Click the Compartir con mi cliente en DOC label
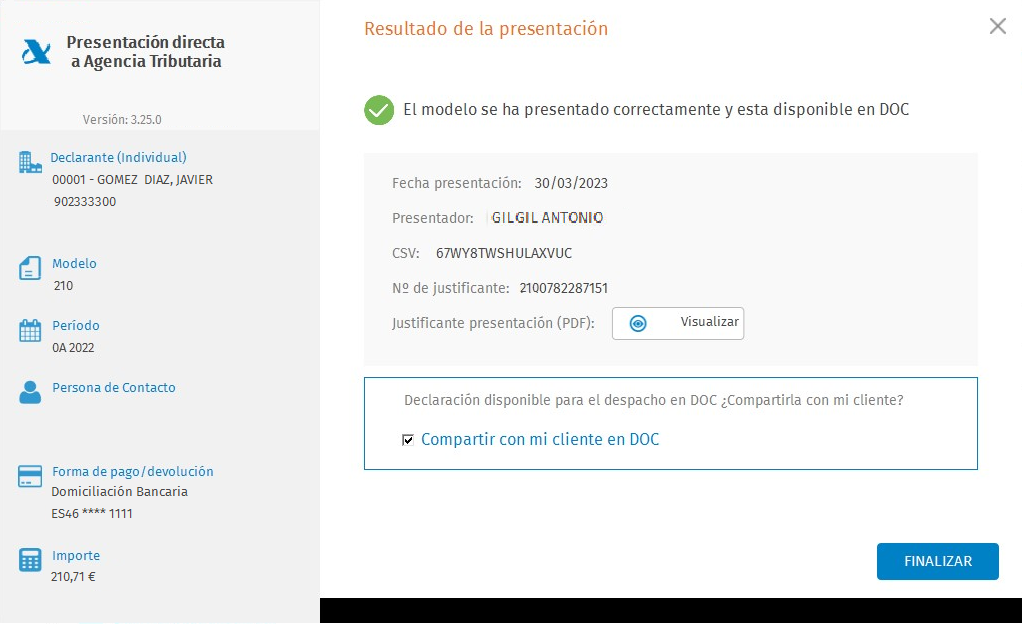 (x=540, y=439)
